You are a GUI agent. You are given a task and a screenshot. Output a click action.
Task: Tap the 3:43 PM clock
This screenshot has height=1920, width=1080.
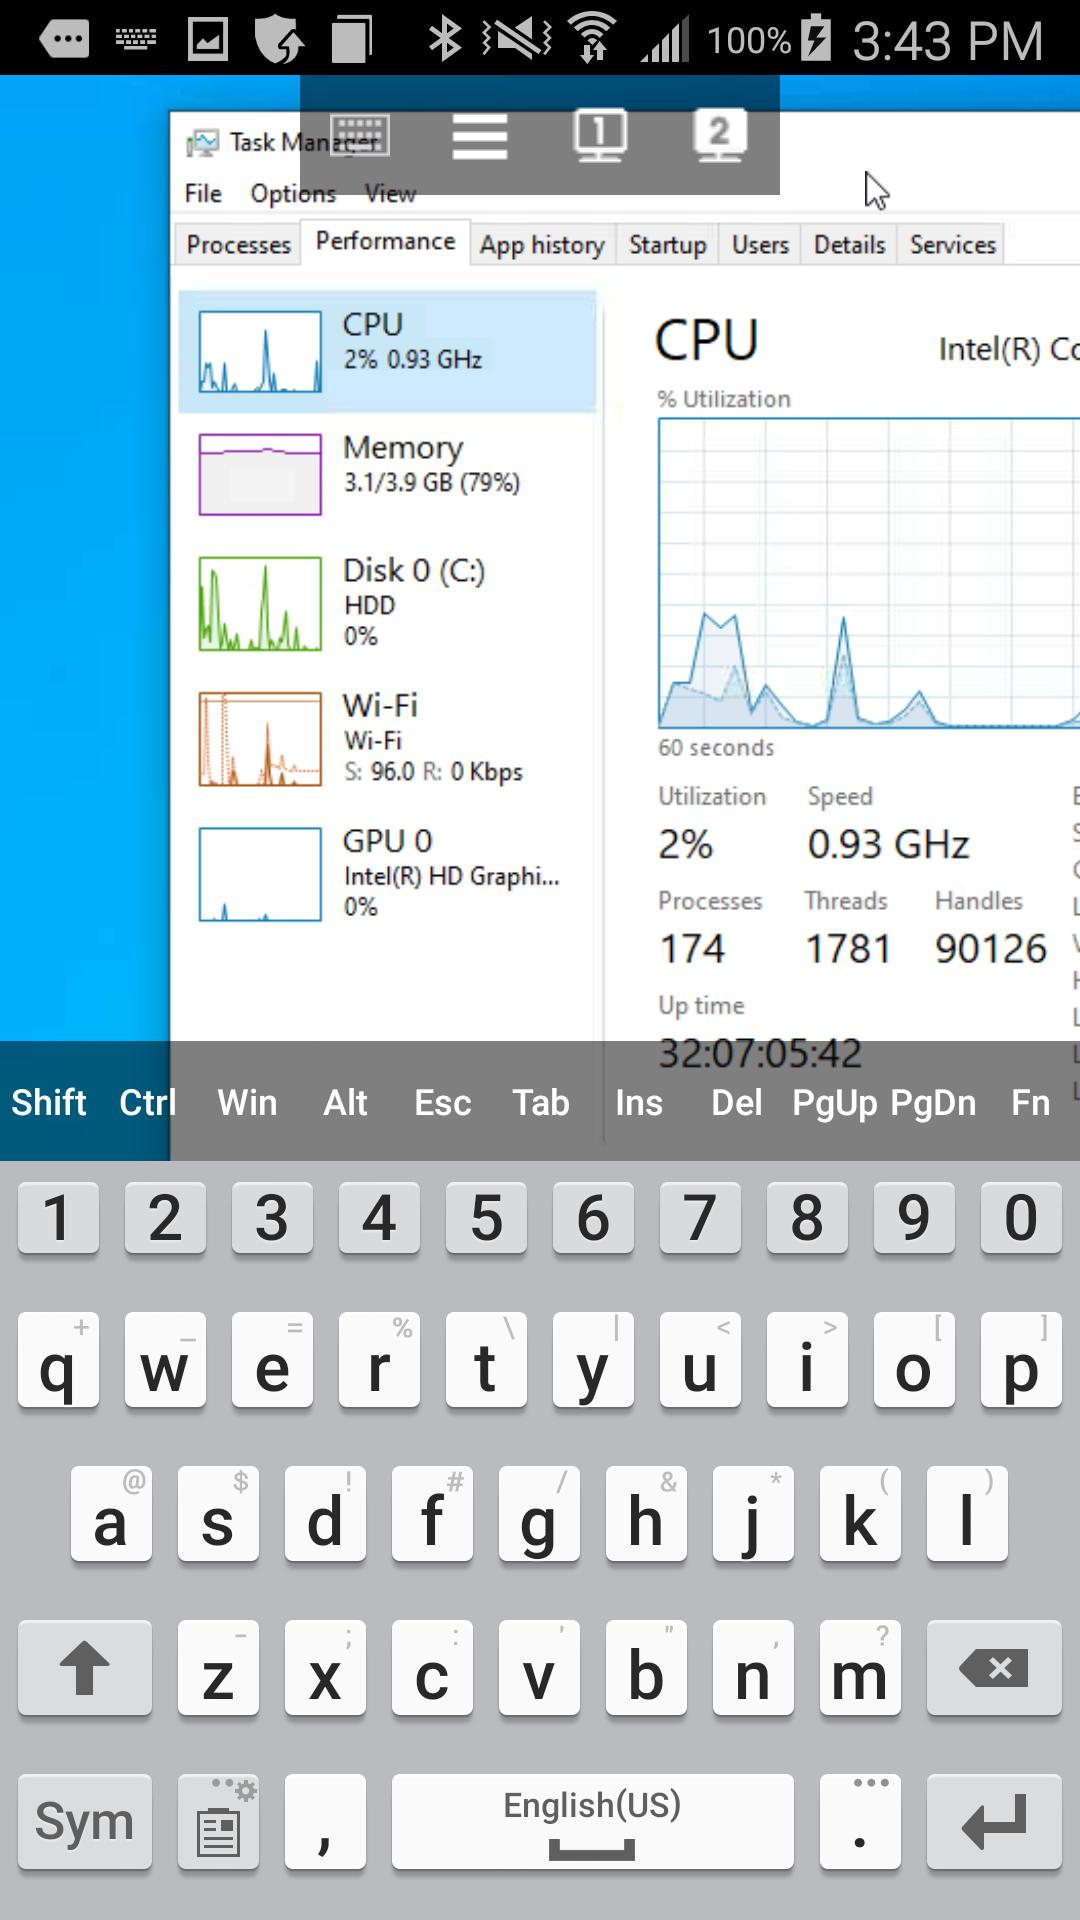pos(948,41)
